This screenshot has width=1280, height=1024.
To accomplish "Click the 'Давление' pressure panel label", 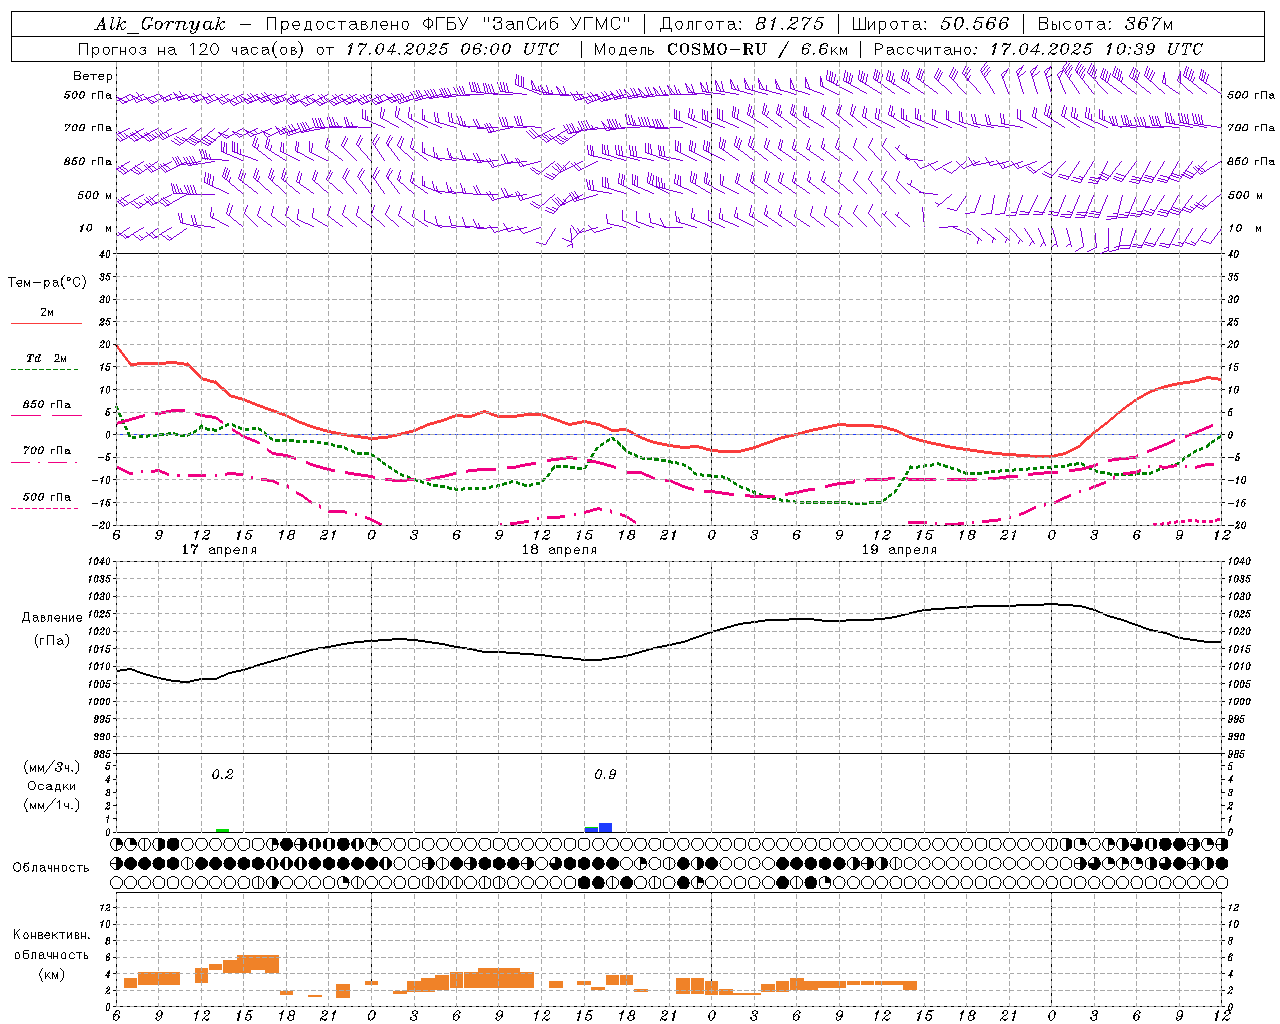I will coord(52,618).
